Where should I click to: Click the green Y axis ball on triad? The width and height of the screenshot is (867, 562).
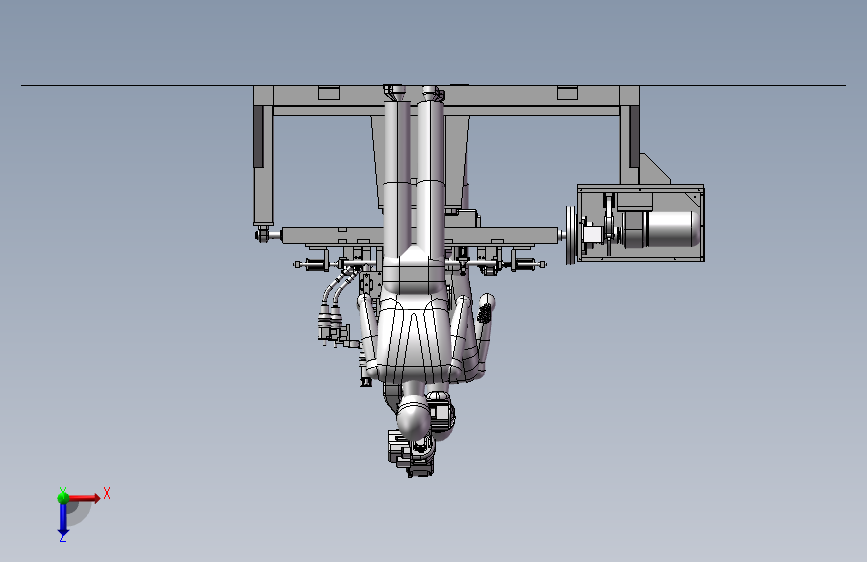[x=63, y=498]
